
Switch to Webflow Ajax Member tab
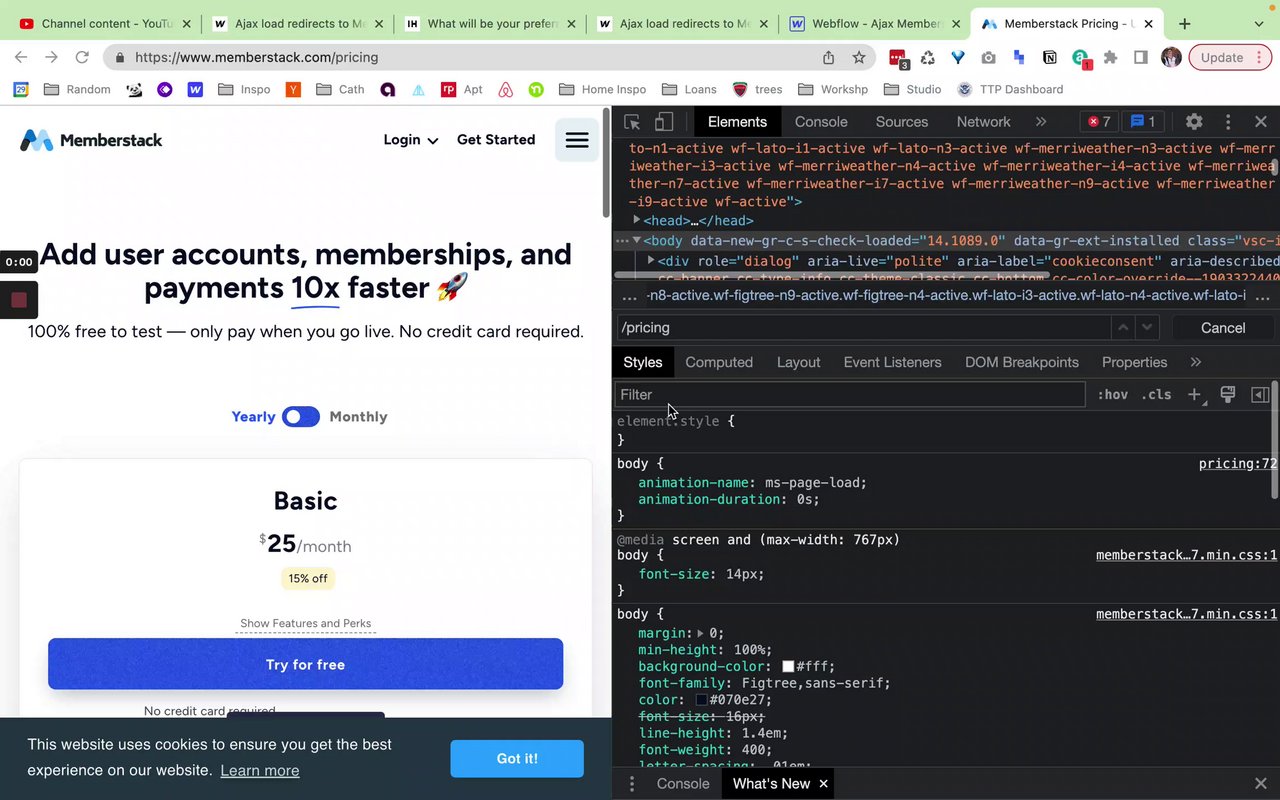pos(875,23)
